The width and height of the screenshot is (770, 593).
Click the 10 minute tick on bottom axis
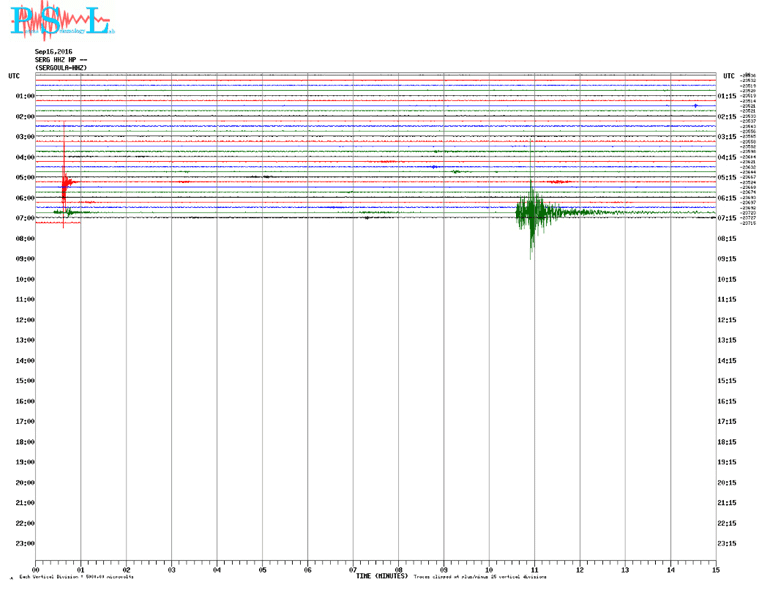pyautogui.click(x=489, y=570)
